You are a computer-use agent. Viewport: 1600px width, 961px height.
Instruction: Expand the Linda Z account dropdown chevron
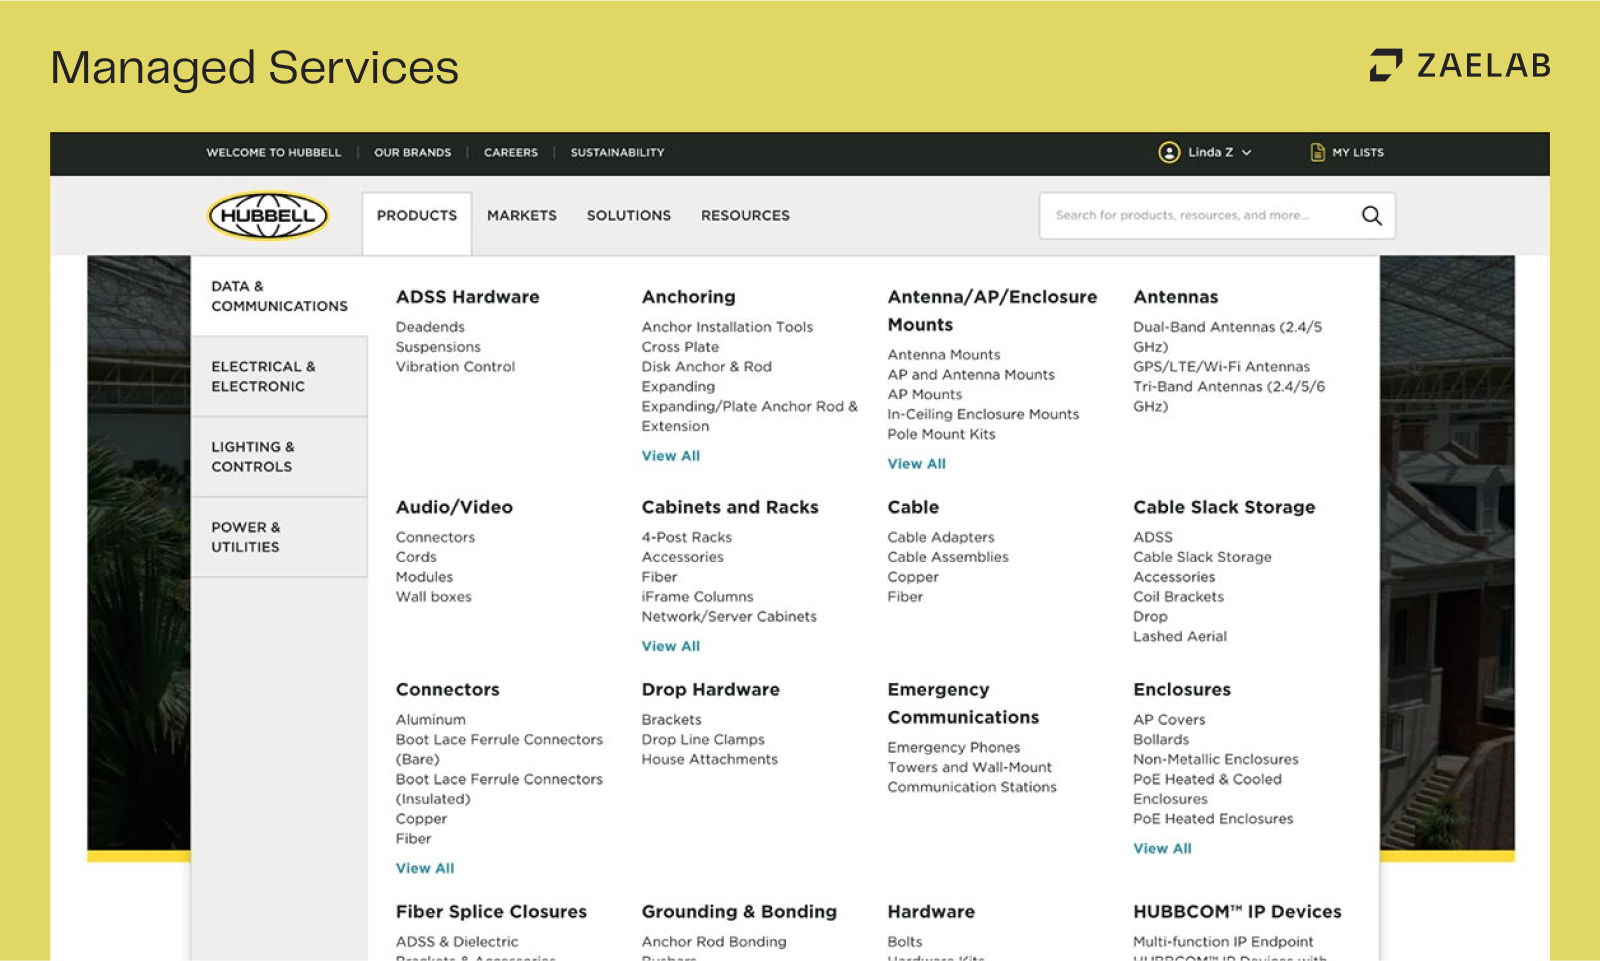tap(1246, 153)
